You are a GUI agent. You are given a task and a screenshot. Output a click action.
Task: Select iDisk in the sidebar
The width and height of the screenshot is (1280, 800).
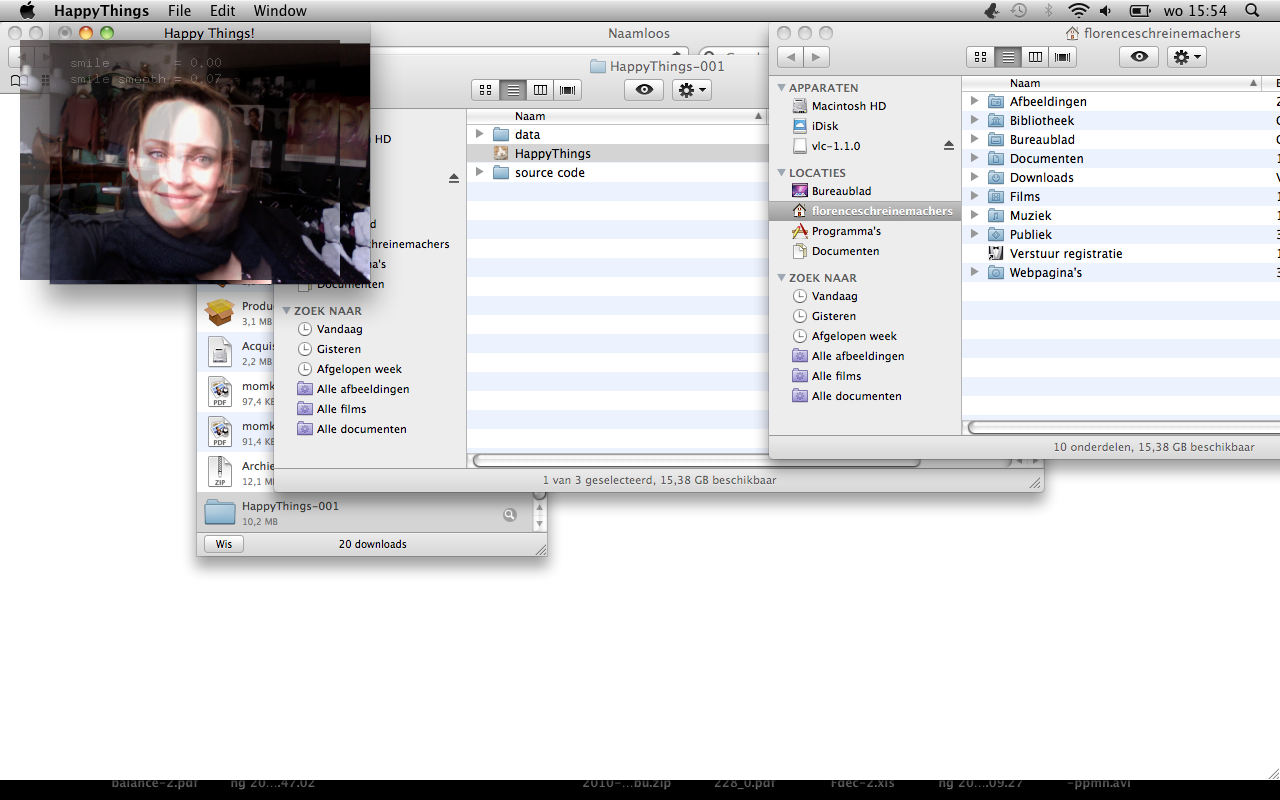tap(825, 126)
